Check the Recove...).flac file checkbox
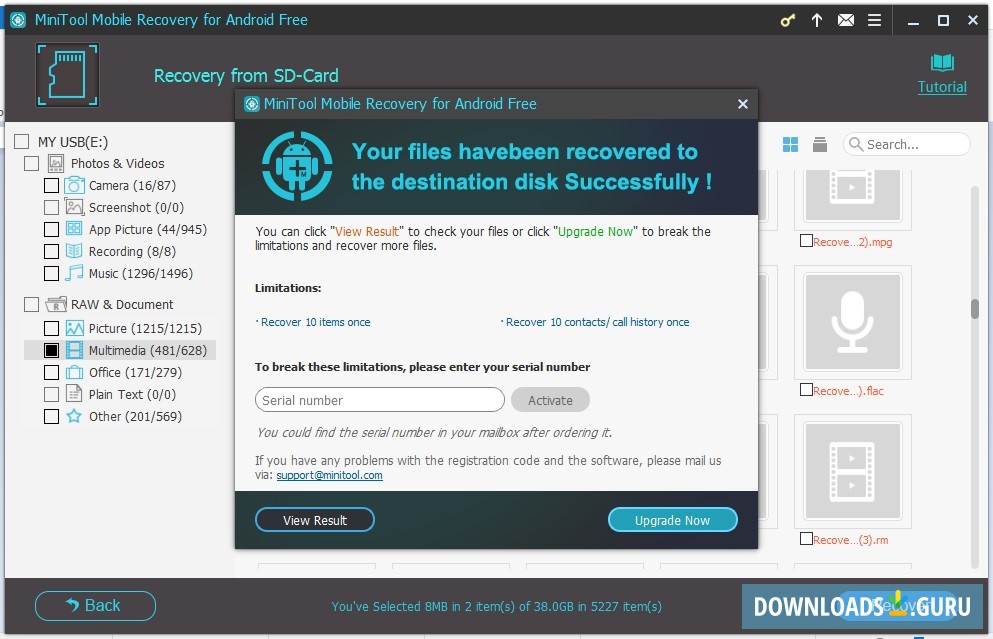This screenshot has width=993, height=639. tap(806, 389)
